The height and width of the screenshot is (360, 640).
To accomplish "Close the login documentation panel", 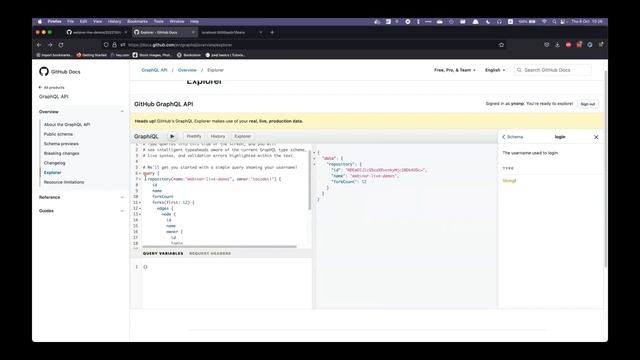I will [596, 137].
